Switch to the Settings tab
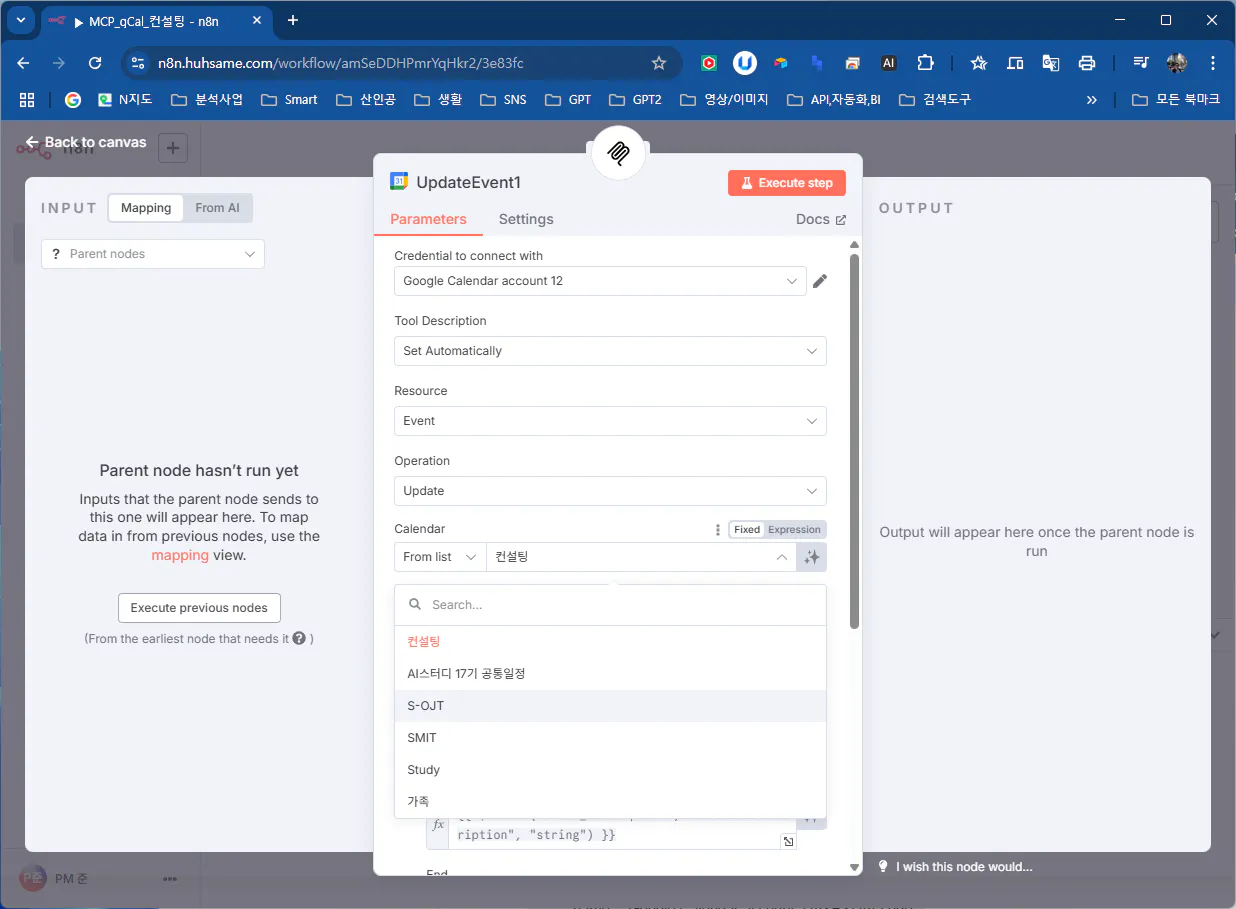 point(526,219)
